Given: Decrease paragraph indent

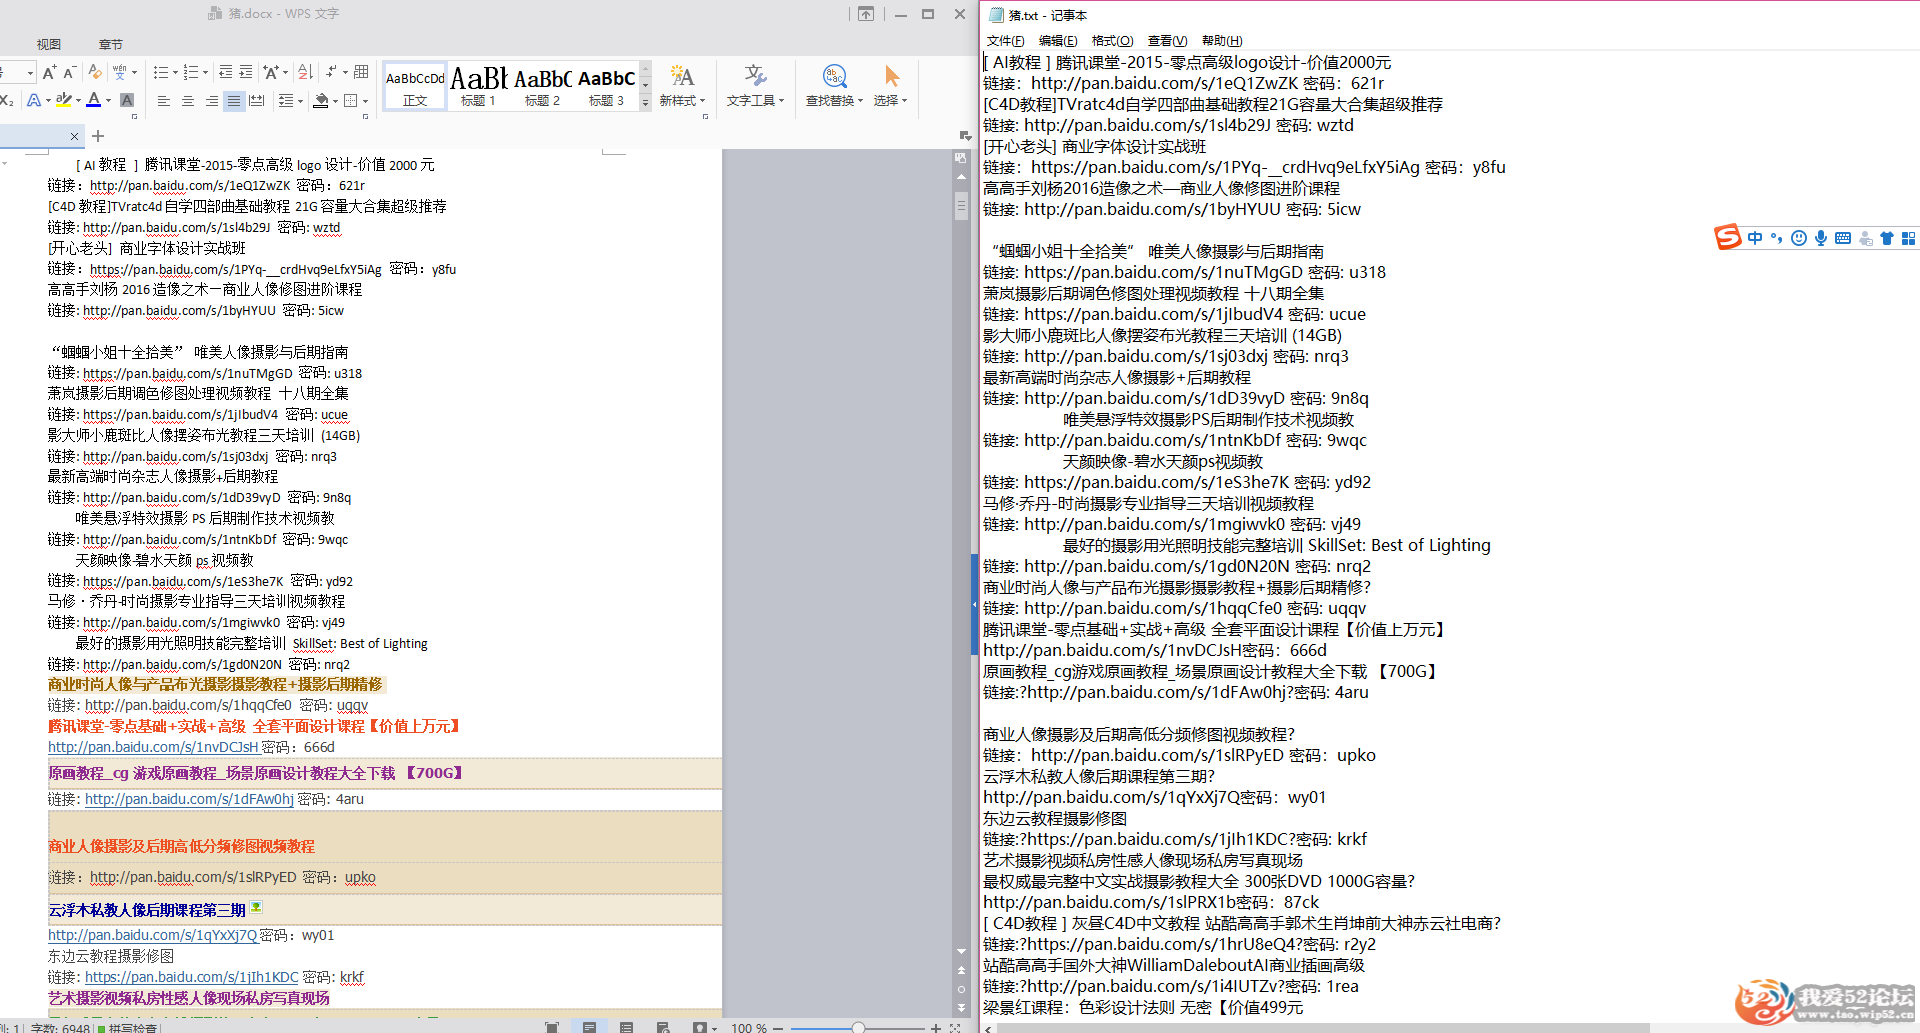Looking at the screenshot, I should pyautogui.click(x=226, y=73).
